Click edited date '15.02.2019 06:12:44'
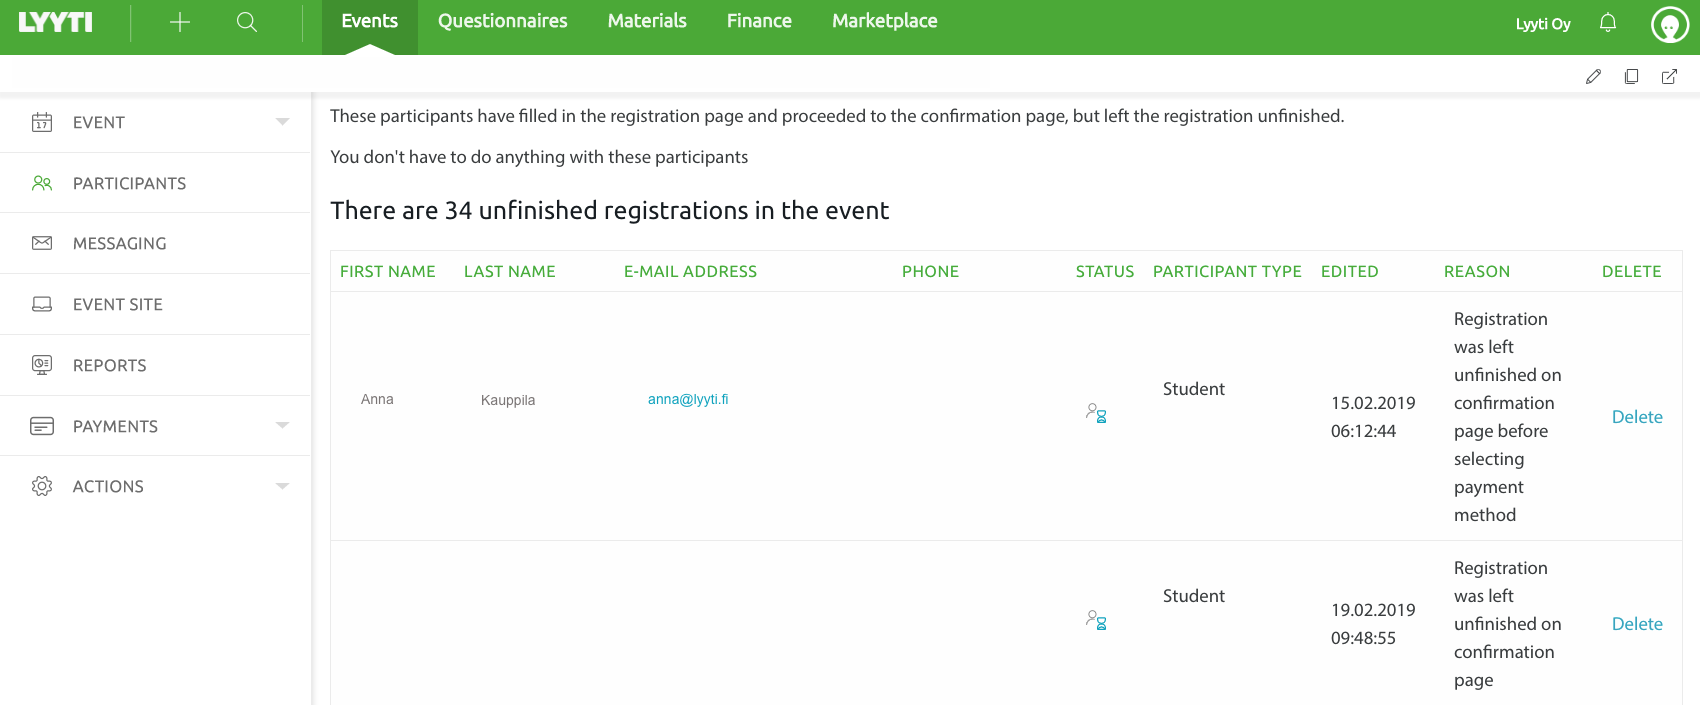 [1373, 417]
